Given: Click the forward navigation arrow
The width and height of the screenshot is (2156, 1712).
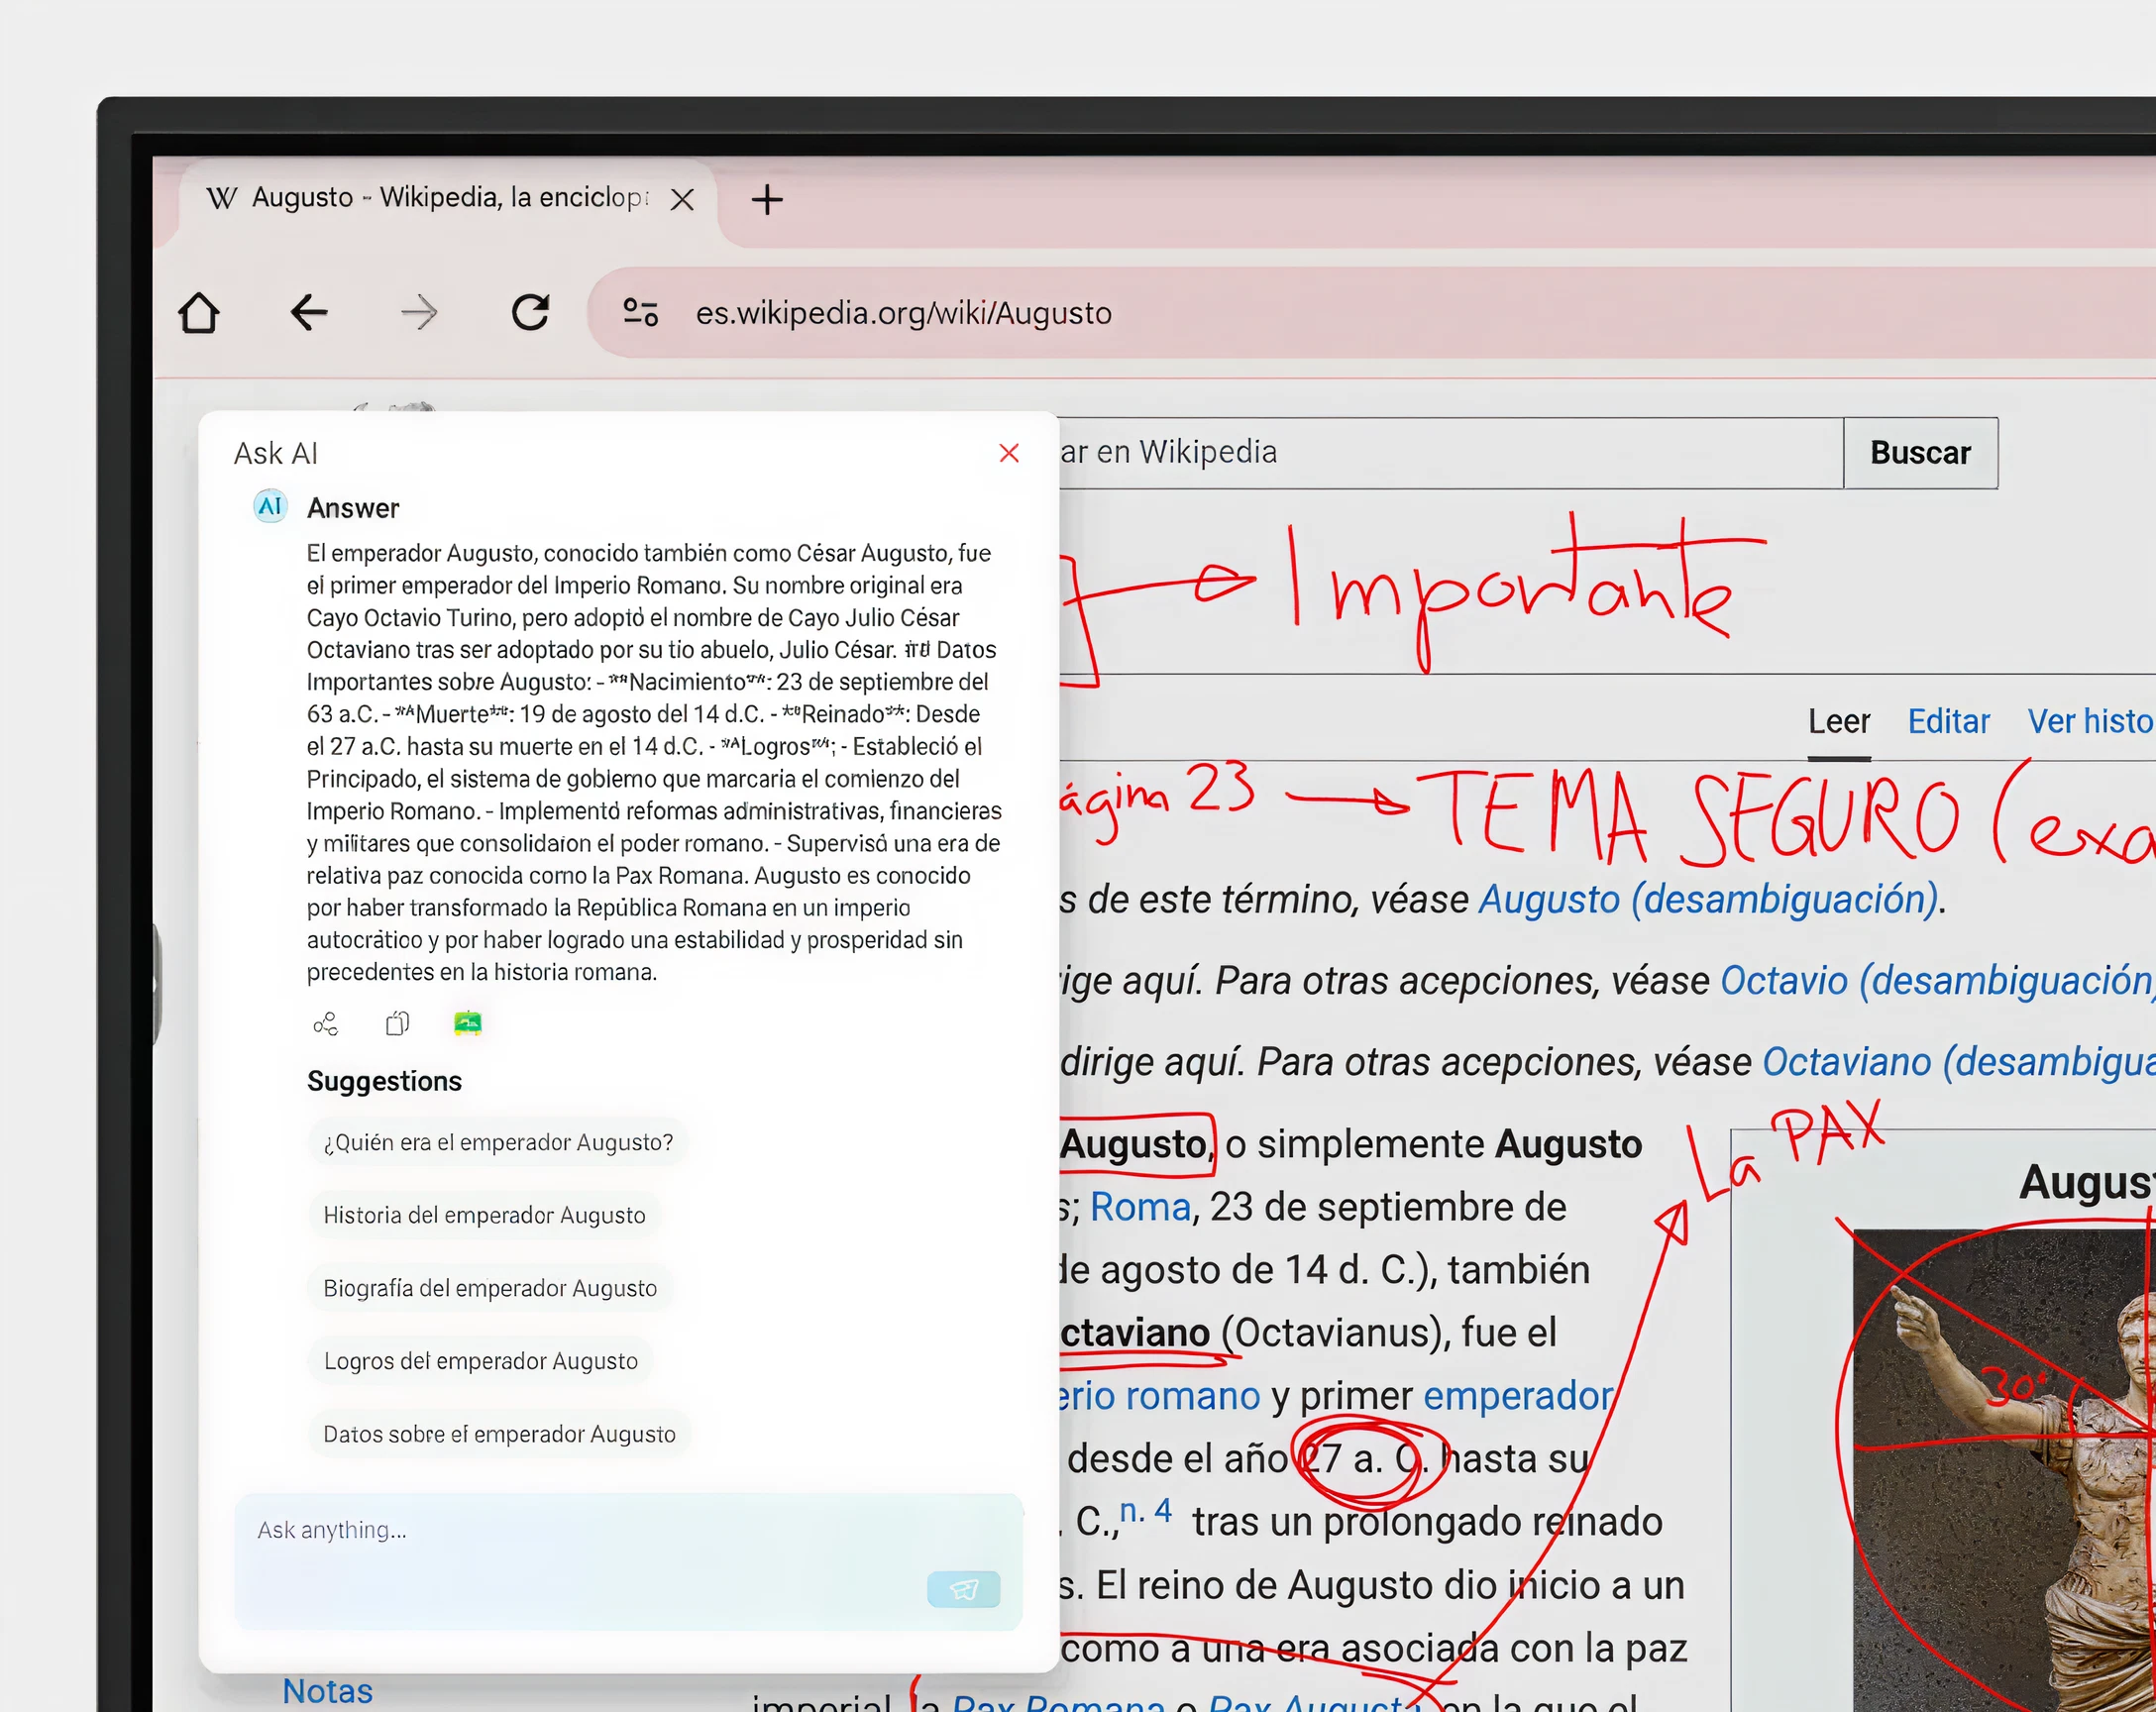Looking at the screenshot, I should tap(419, 313).
